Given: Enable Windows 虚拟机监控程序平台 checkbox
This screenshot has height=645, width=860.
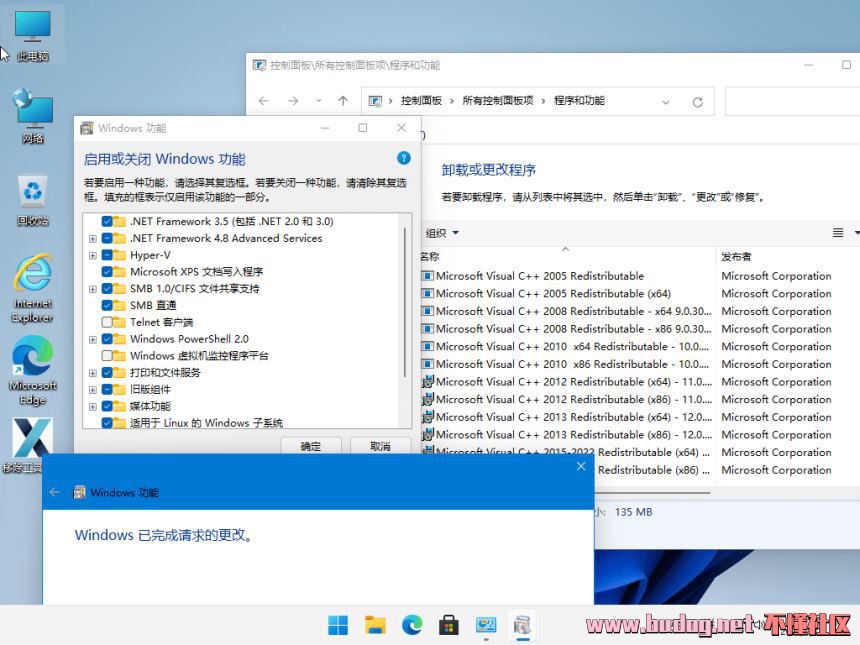Looking at the screenshot, I should [107, 356].
